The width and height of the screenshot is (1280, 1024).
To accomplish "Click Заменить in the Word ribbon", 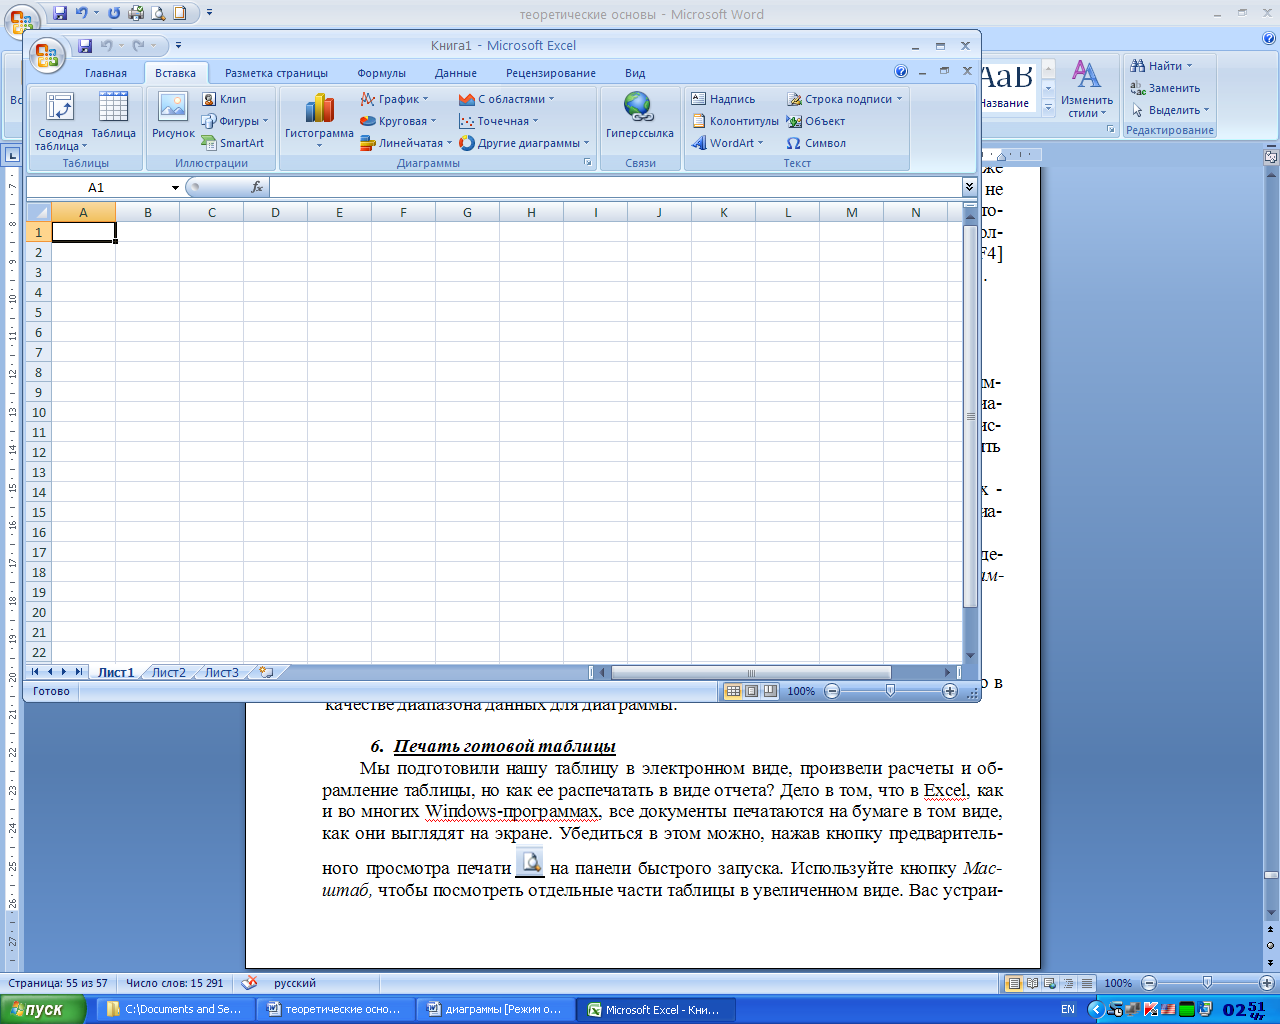I will (1165, 88).
